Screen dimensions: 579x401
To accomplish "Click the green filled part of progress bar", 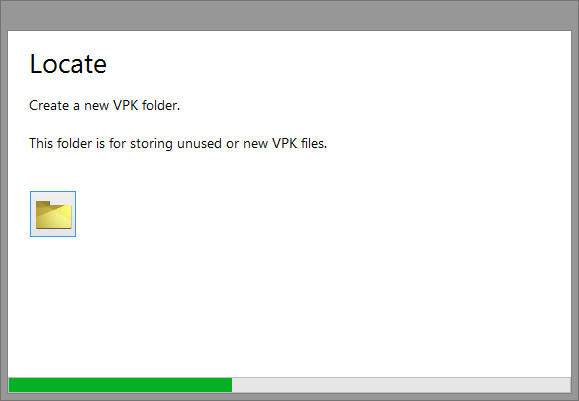I will click(x=120, y=385).
